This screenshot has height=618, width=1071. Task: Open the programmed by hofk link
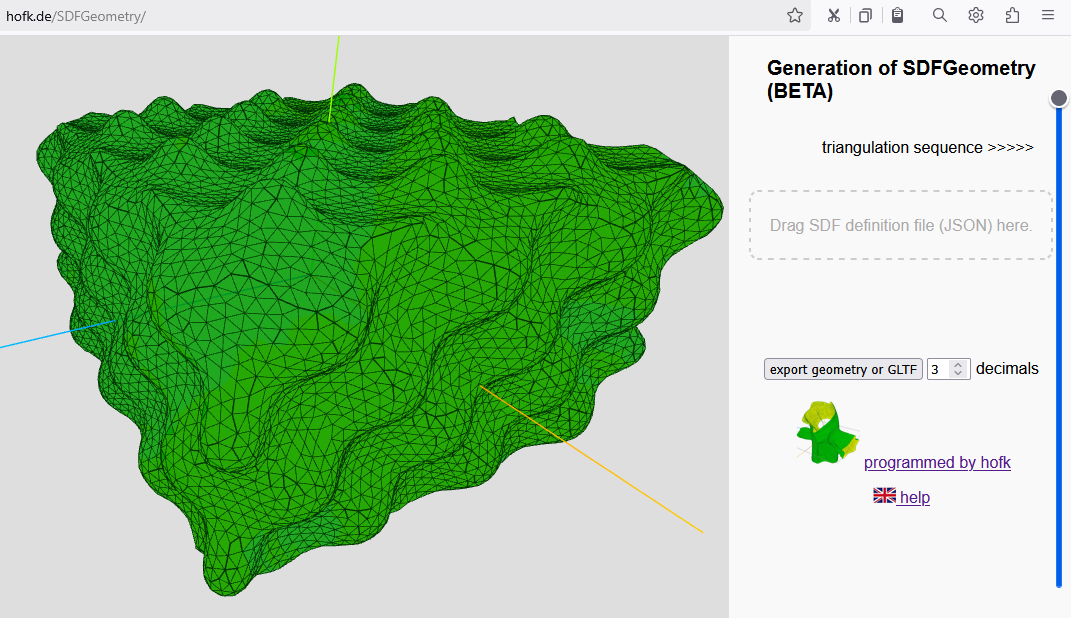click(x=937, y=462)
